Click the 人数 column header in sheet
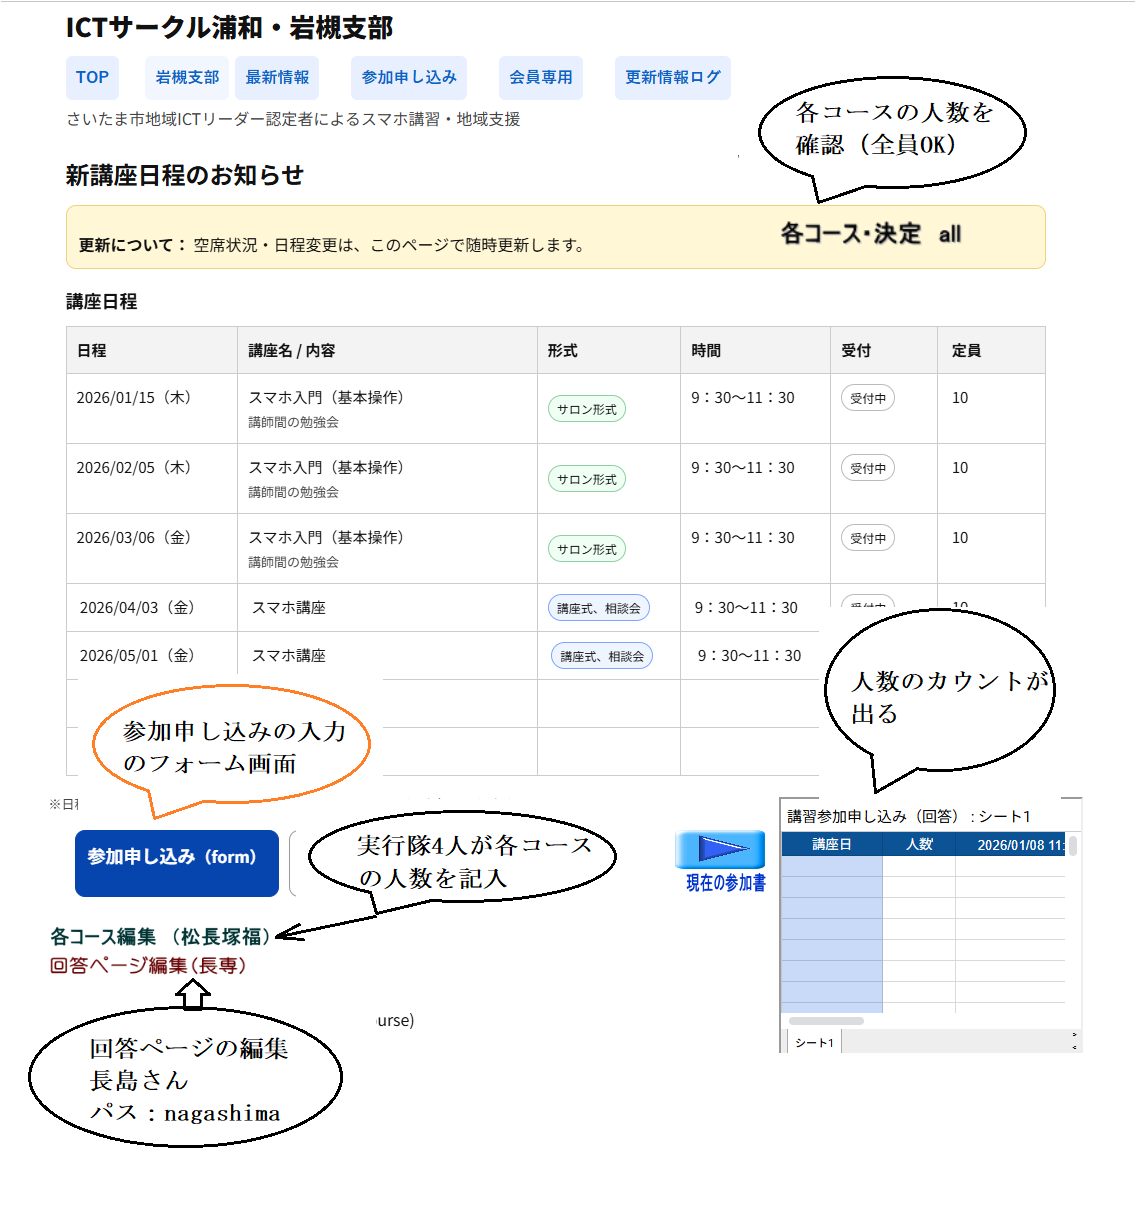1140x1208 pixels. [x=919, y=845]
